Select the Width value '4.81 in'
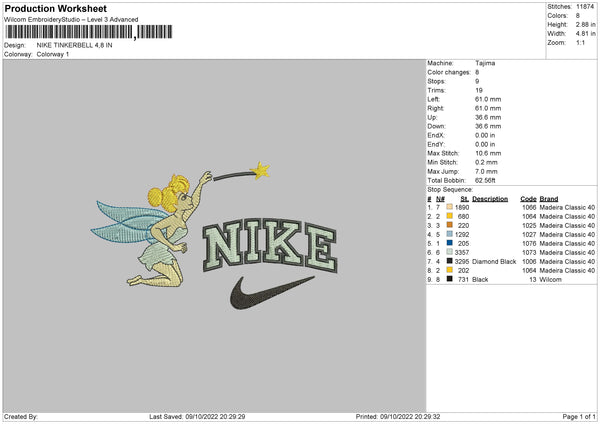Image resolution: width=600 pixels, height=424 pixels. [585, 34]
